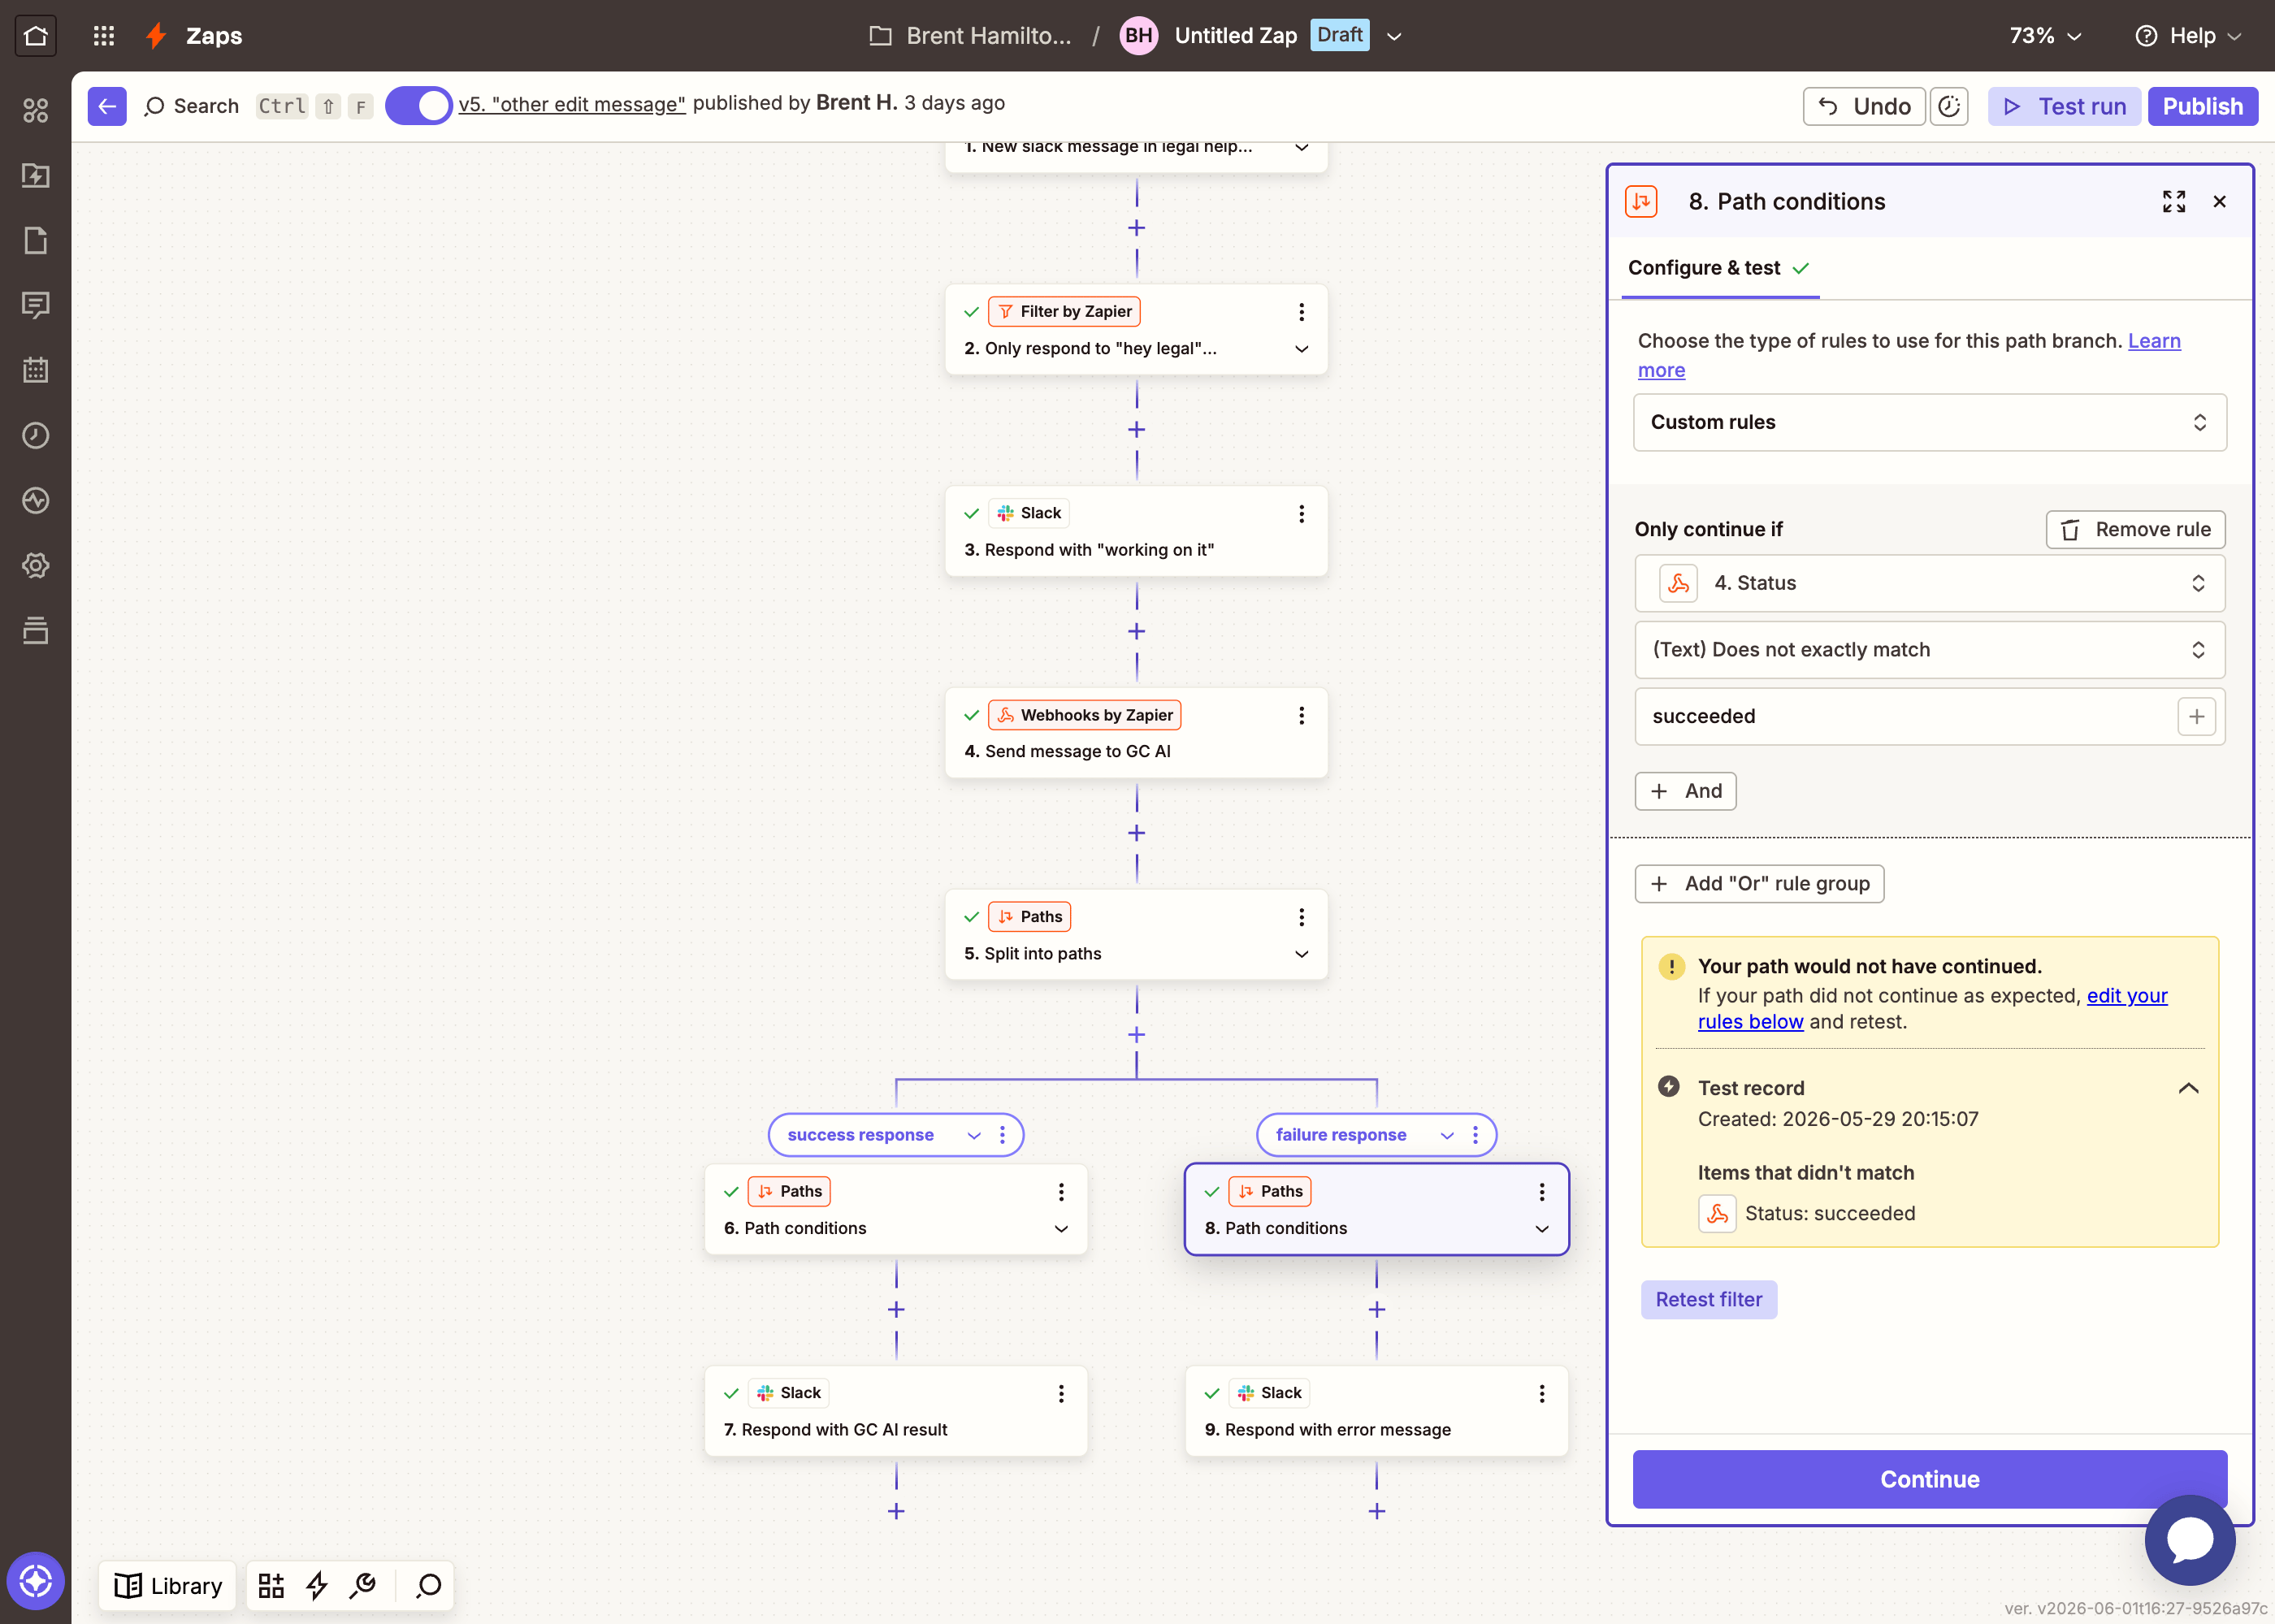The width and height of the screenshot is (2275, 1624).
Task: Open the comments sidebar icon
Action: click(36, 305)
